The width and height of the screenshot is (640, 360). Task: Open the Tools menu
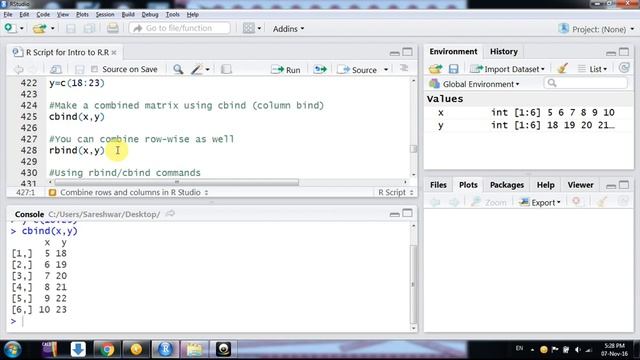pos(172,14)
